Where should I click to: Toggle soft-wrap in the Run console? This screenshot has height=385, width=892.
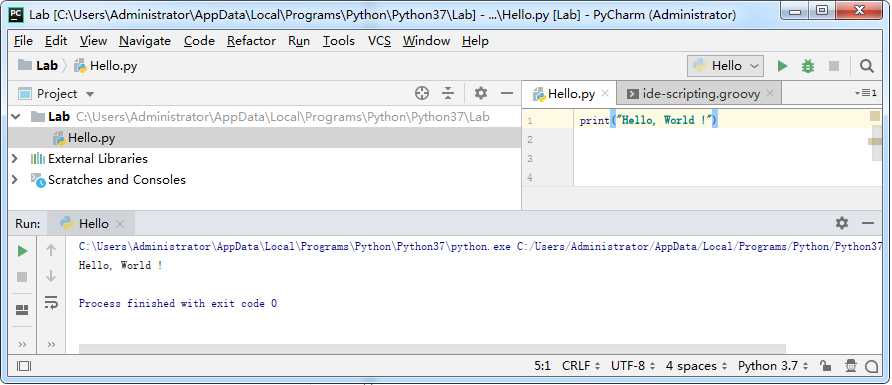click(x=51, y=302)
